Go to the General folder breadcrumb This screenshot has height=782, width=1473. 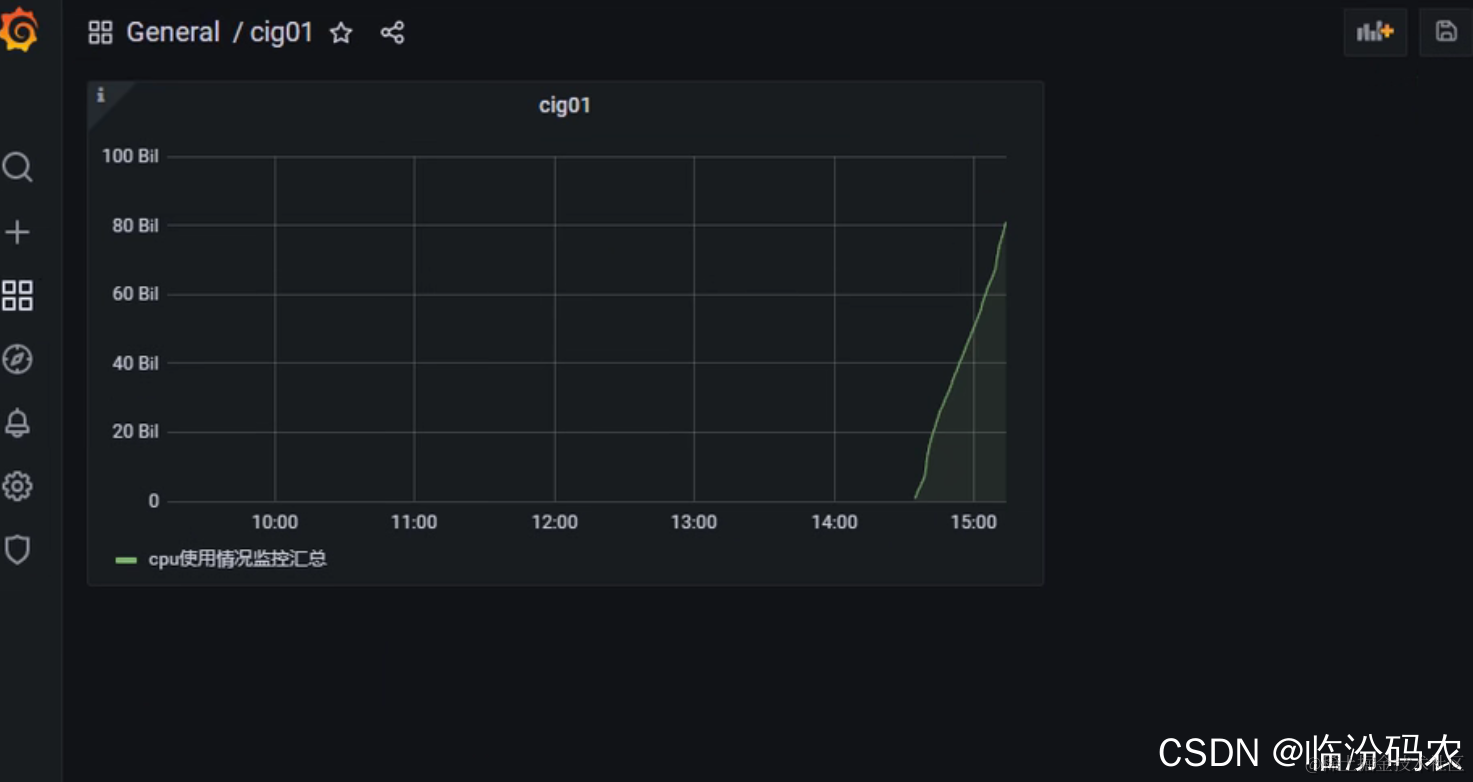(x=173, y=33)
